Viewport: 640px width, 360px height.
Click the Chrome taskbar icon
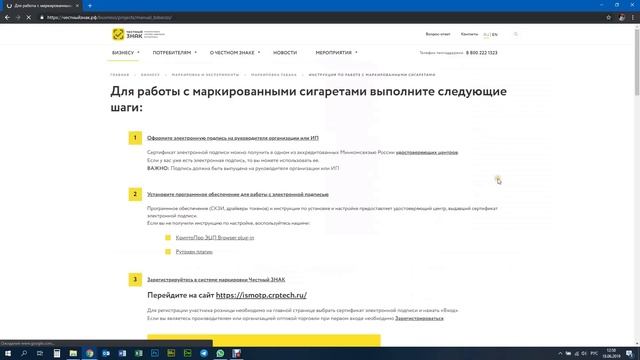click(x=89, y=353)
